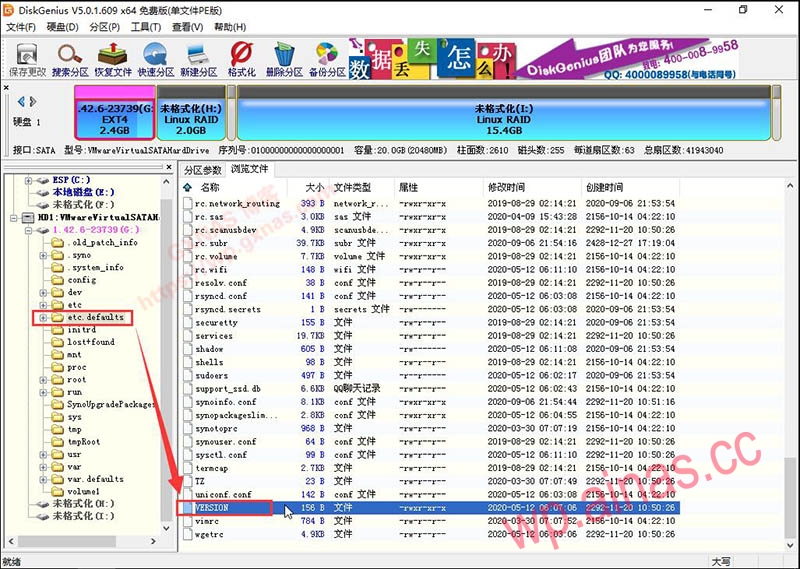Go to previous disk with left arrow
Screen dimensions: 800x569
point(21,102)
